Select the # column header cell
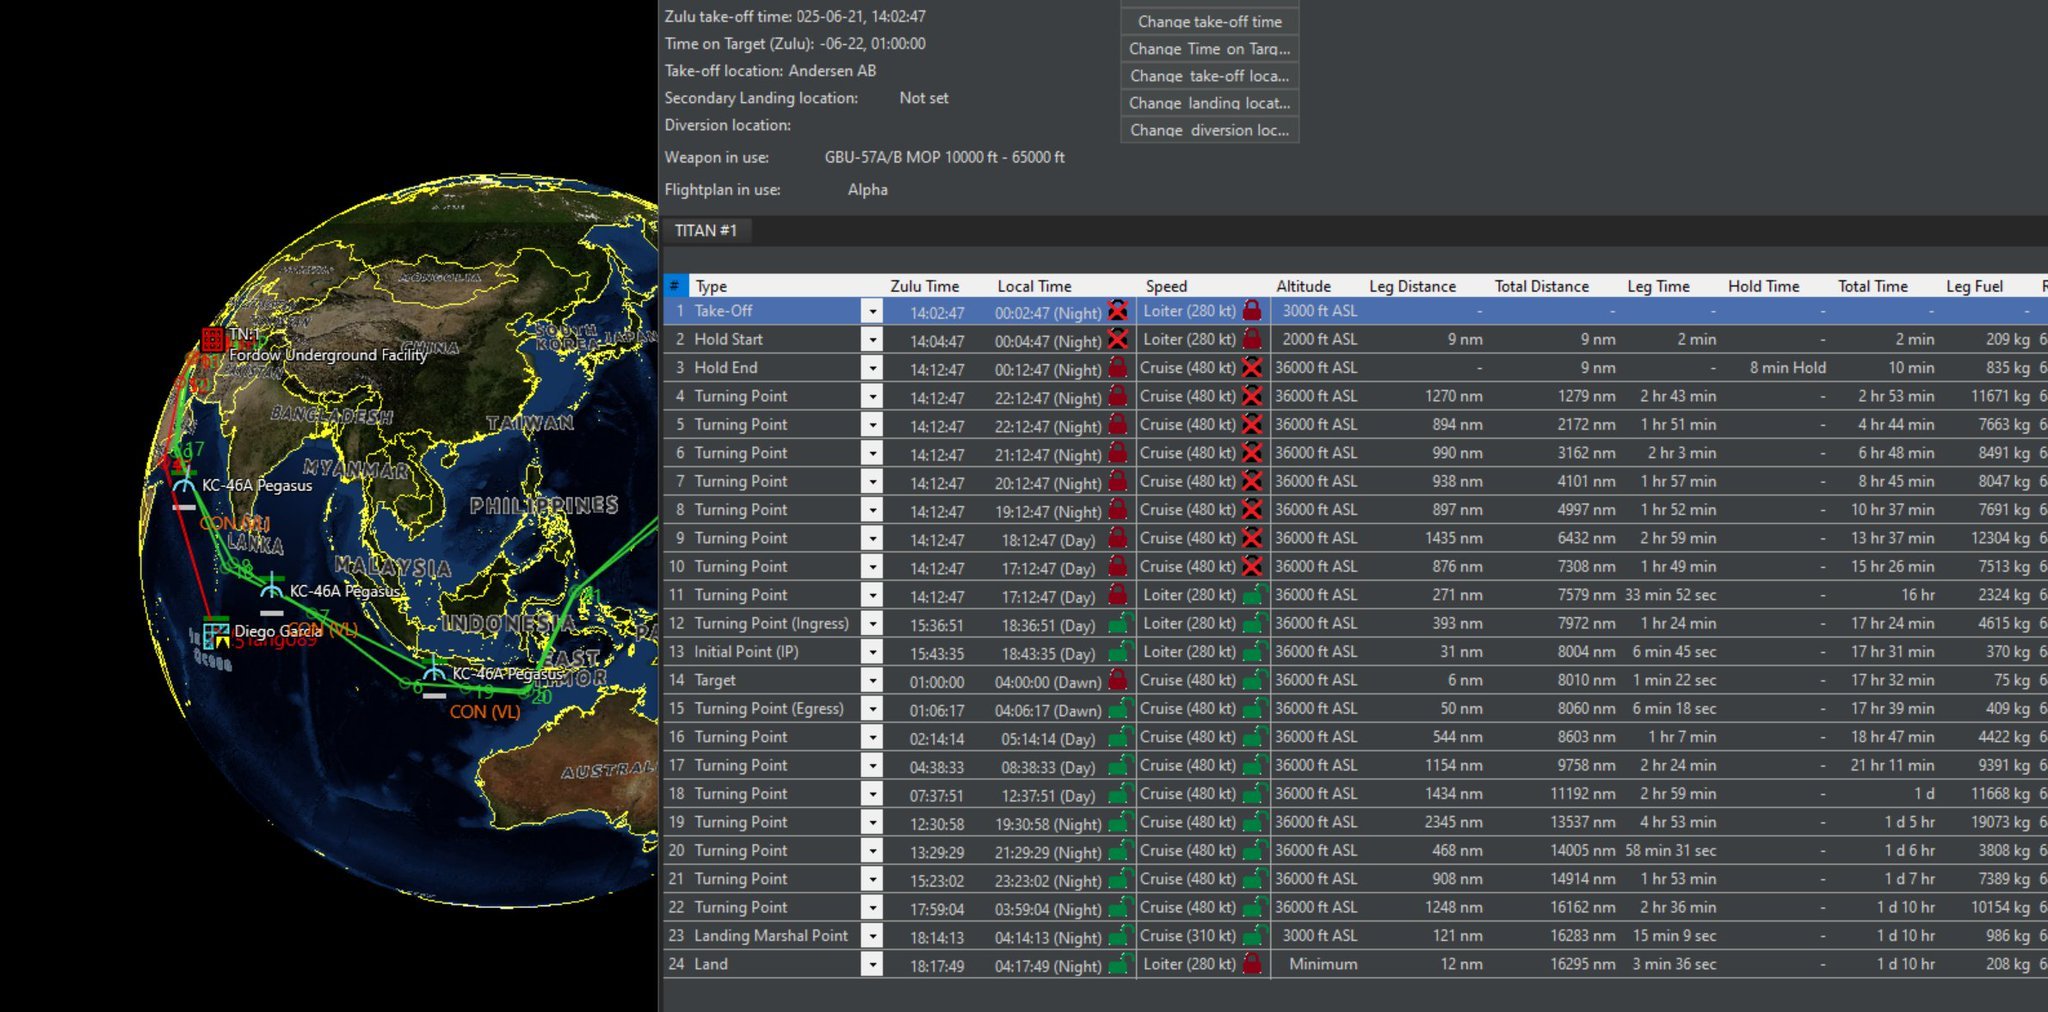2048x1012 pixels. click(x=675, y=286)
